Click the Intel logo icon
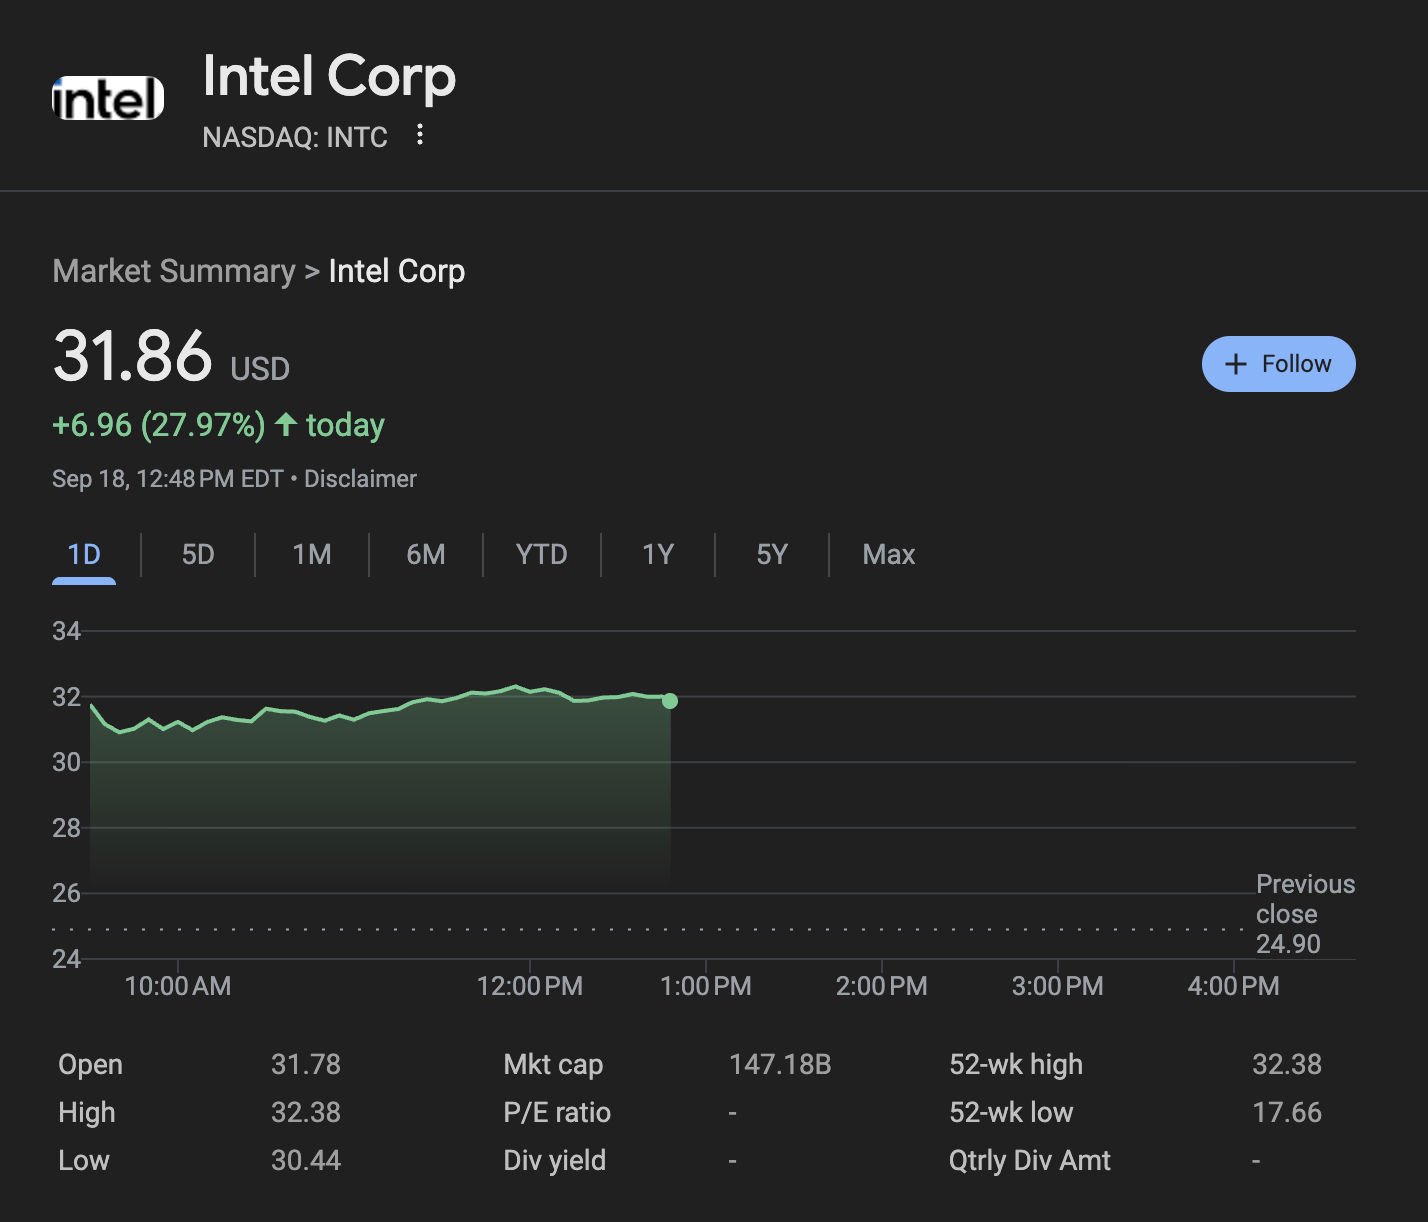The height and width of the screenshot is (1222, 1428). (108, 98)
